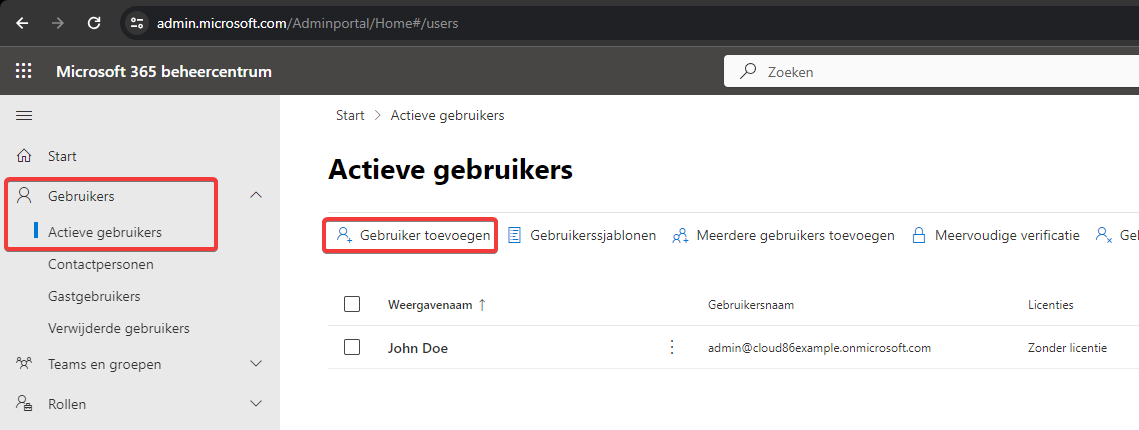Click the Rollen icon in sidebar
Viewport: 1139px width, 430px height.
pyautogui.click(x=24, y=403)
